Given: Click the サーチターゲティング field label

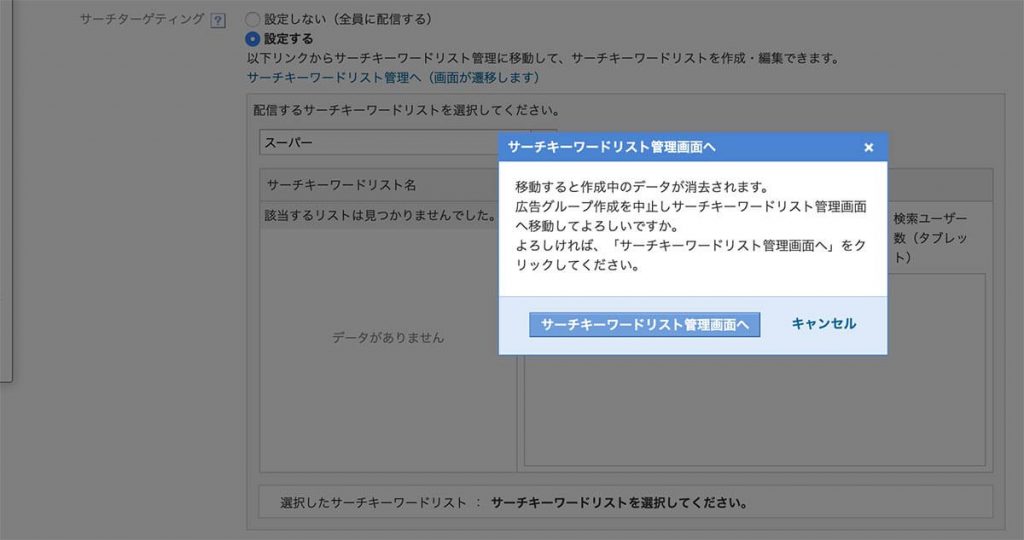Looking at the screenshot, I should pos(142,20).
